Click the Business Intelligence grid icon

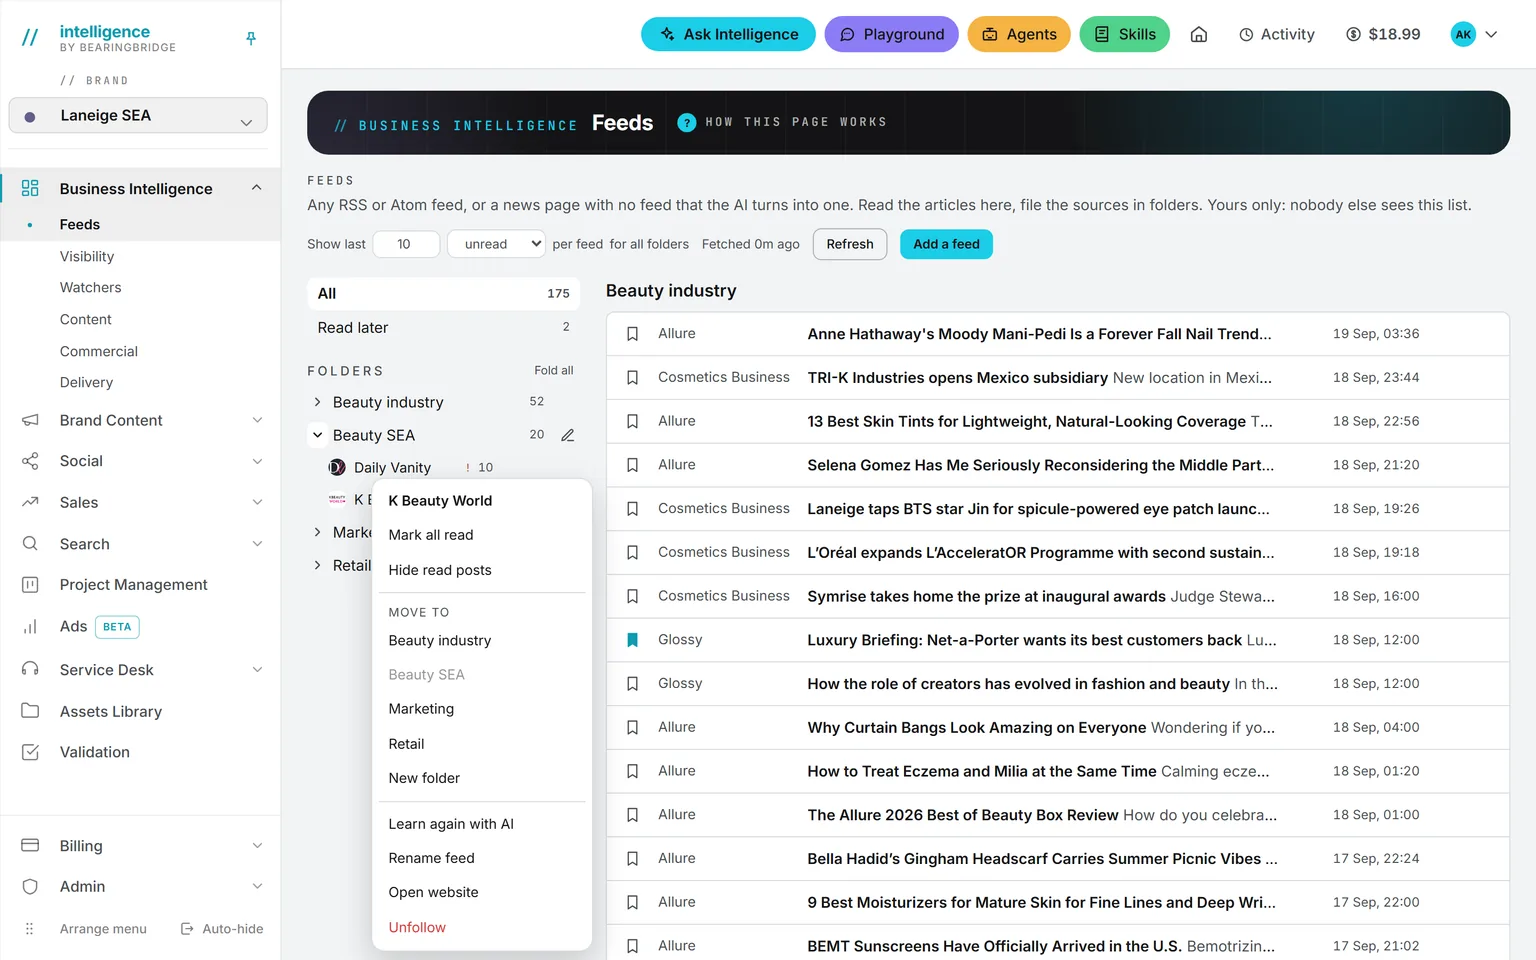click(x=30, y=188)
